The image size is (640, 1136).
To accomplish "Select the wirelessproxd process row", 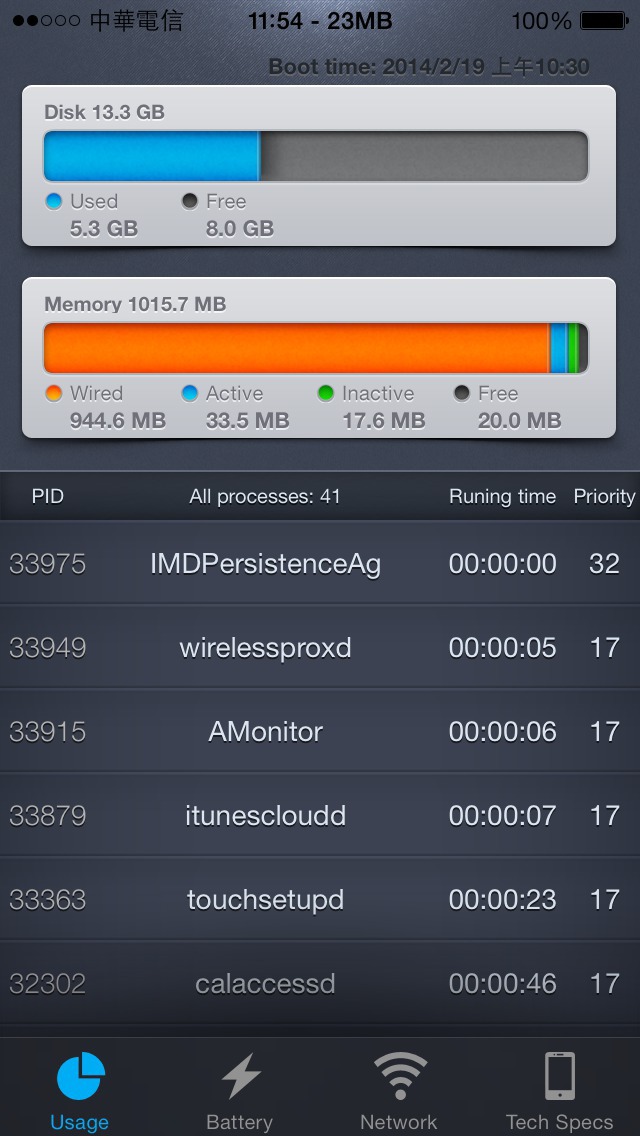I will coord(320,647).
